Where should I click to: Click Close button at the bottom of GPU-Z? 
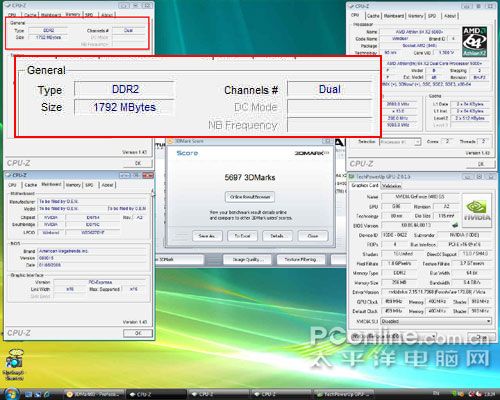point(481,336)
